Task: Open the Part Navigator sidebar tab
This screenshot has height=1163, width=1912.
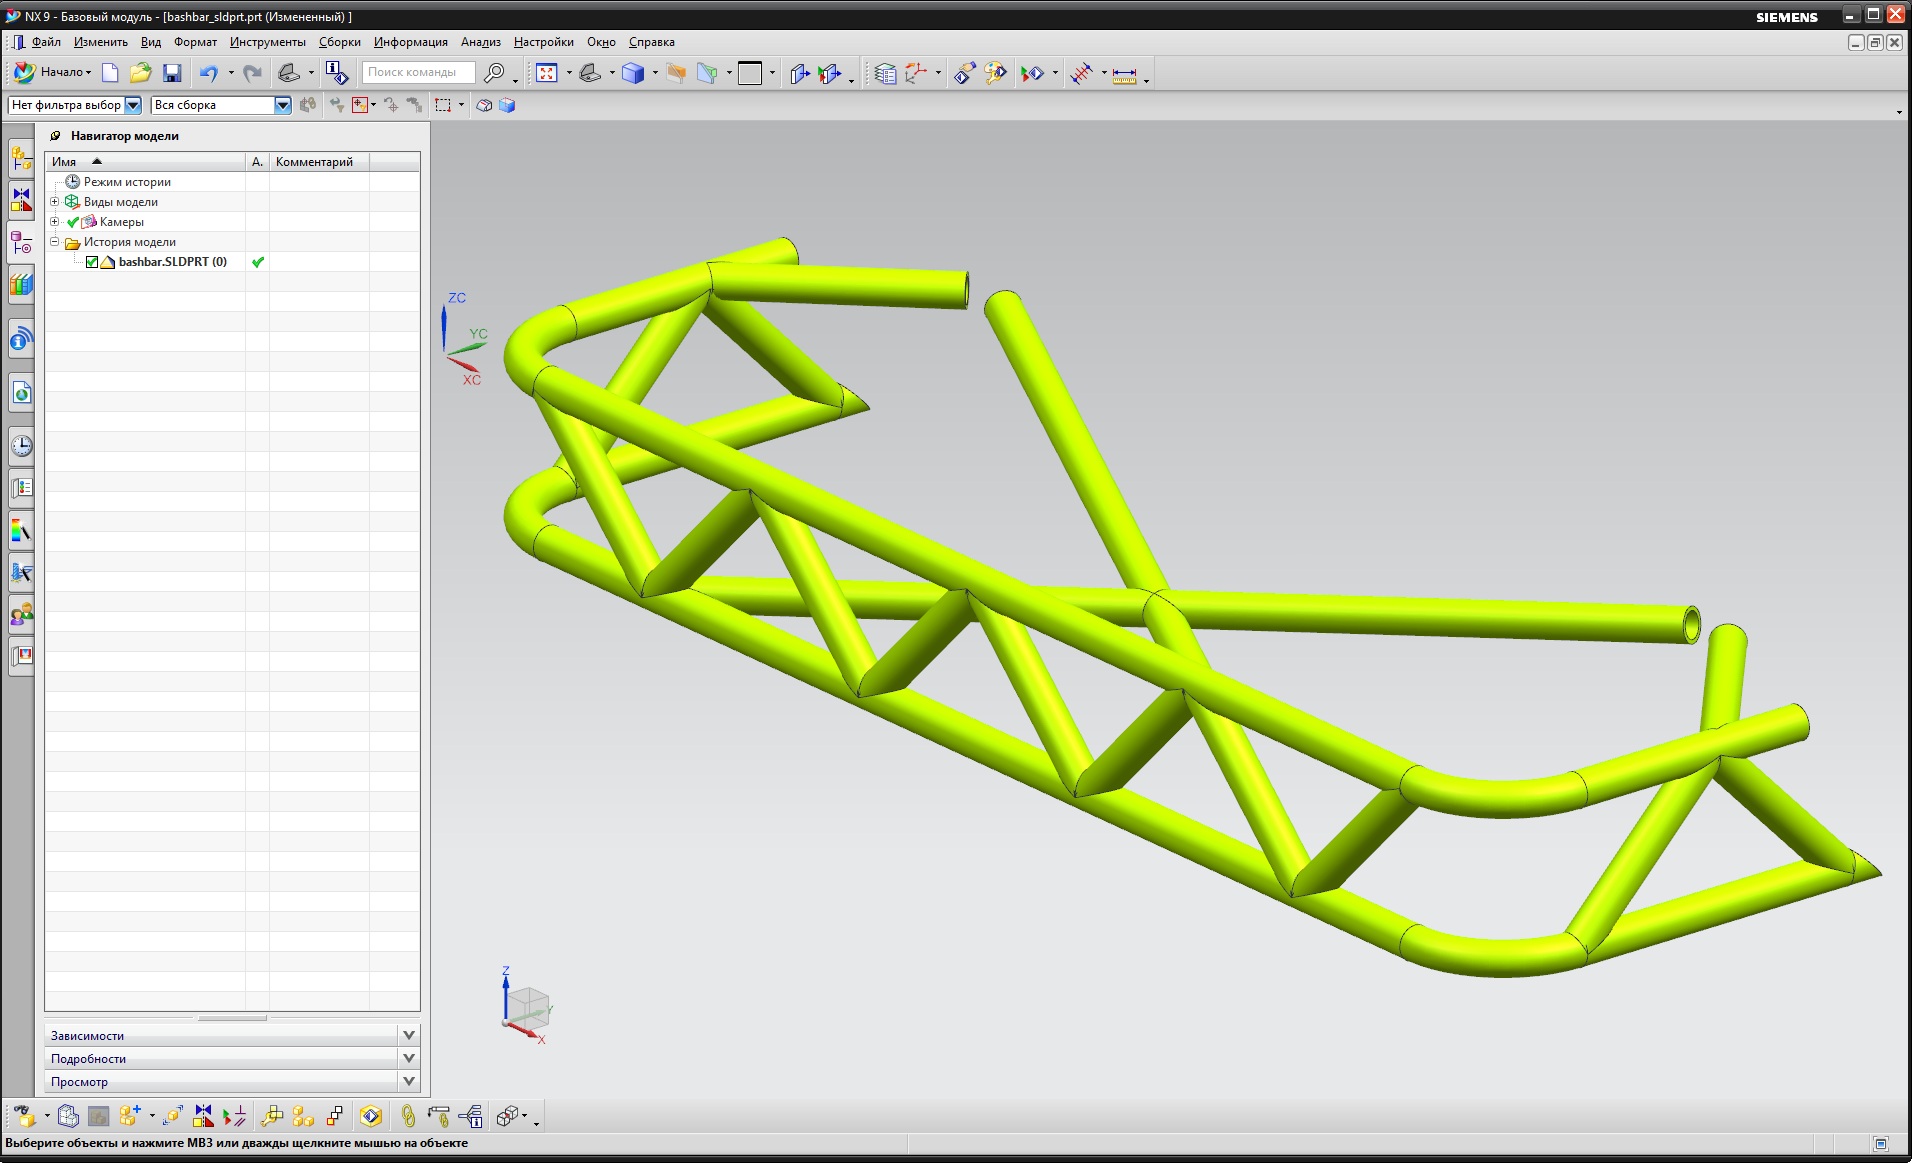Action: (21, 242)
